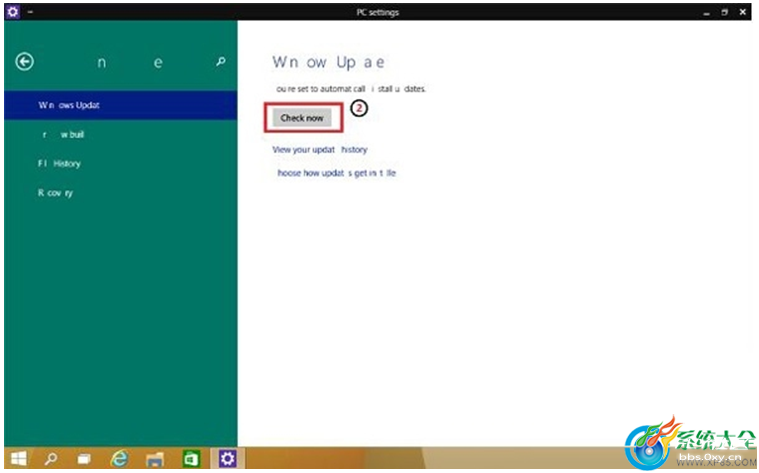759x473 pixels.
Task: Restore down the PC settings window
Action: [x=725, y=12]
